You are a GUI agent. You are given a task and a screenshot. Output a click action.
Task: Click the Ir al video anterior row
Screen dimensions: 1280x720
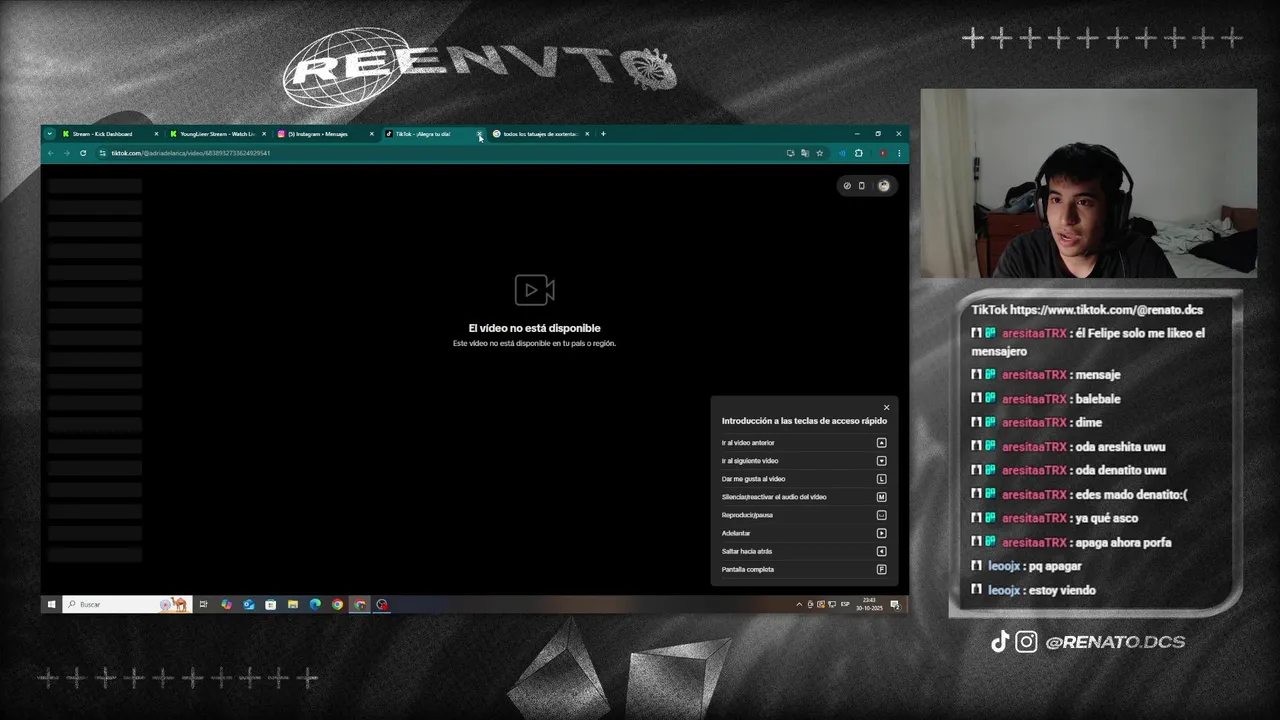(804, 443)
